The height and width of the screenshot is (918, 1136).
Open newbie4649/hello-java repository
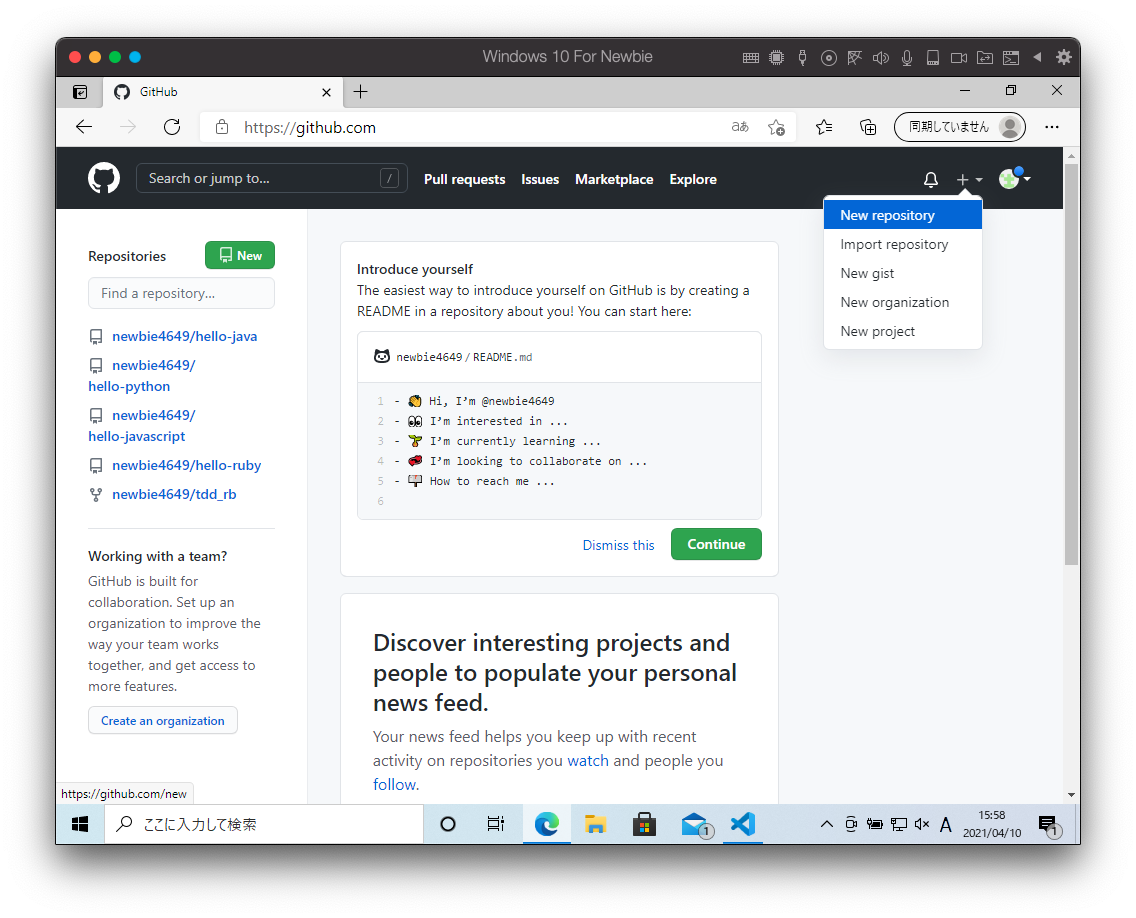point(184,336)
